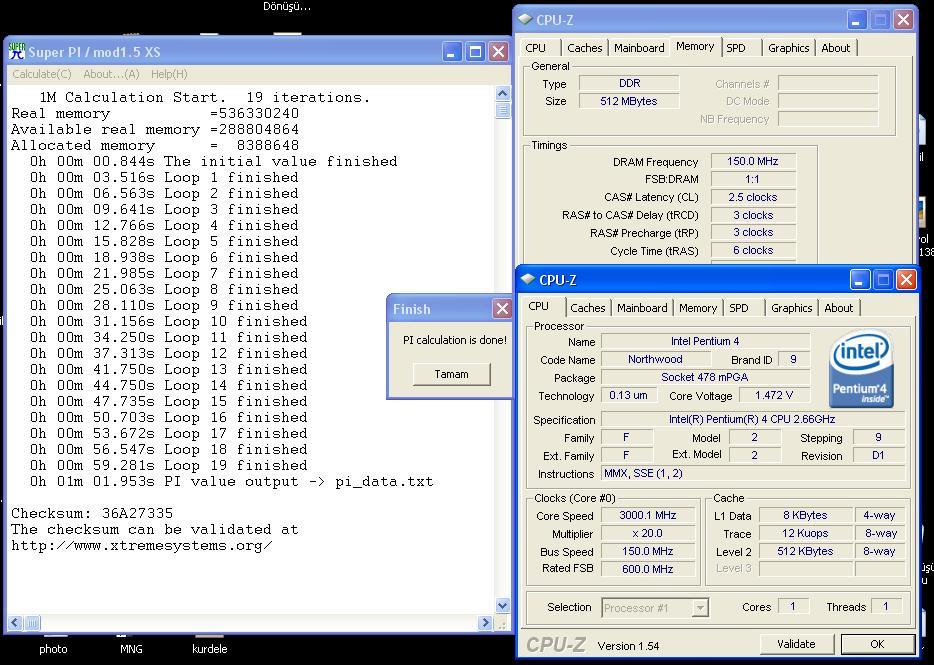Switch to Caches tab in upper CPU-Z
Screen dimensions: 934x665
point(584,48)
